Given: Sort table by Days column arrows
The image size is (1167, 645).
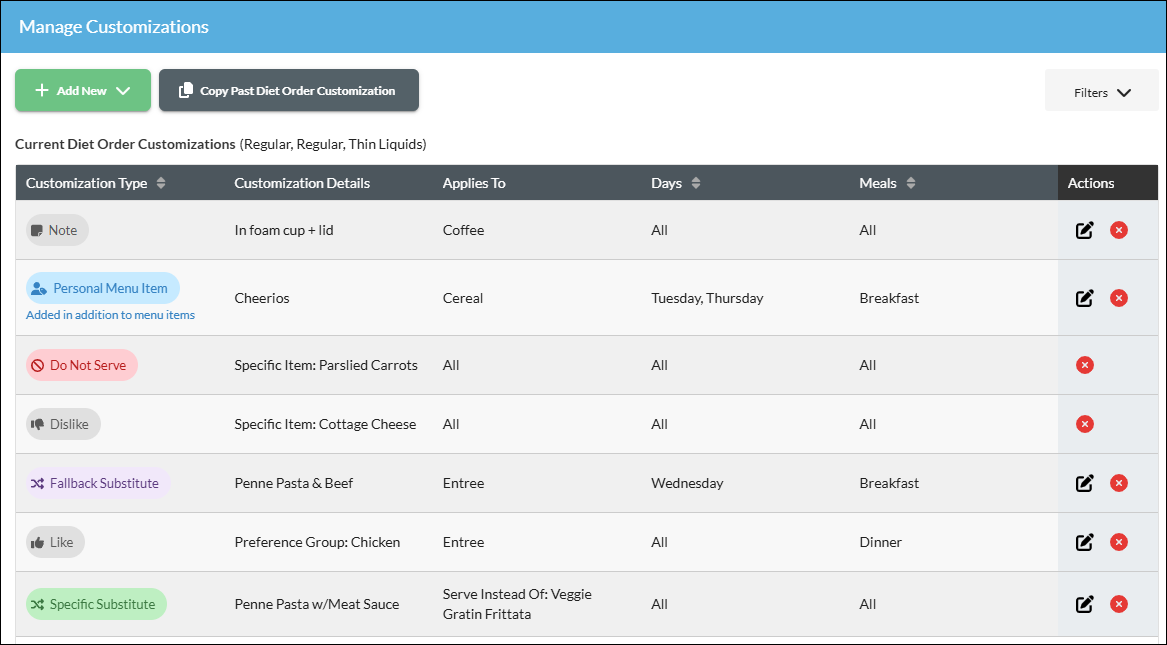Looking at the screenshot, I should [x=695, y=183].
